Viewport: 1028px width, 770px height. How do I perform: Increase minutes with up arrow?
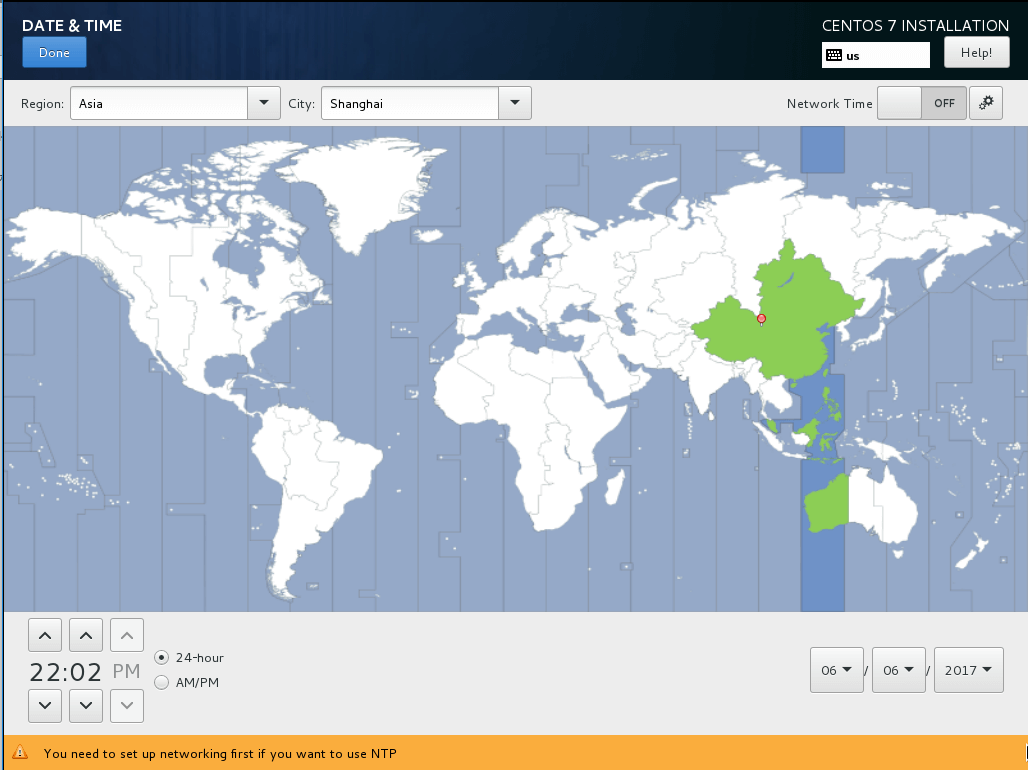click(86, 635)
